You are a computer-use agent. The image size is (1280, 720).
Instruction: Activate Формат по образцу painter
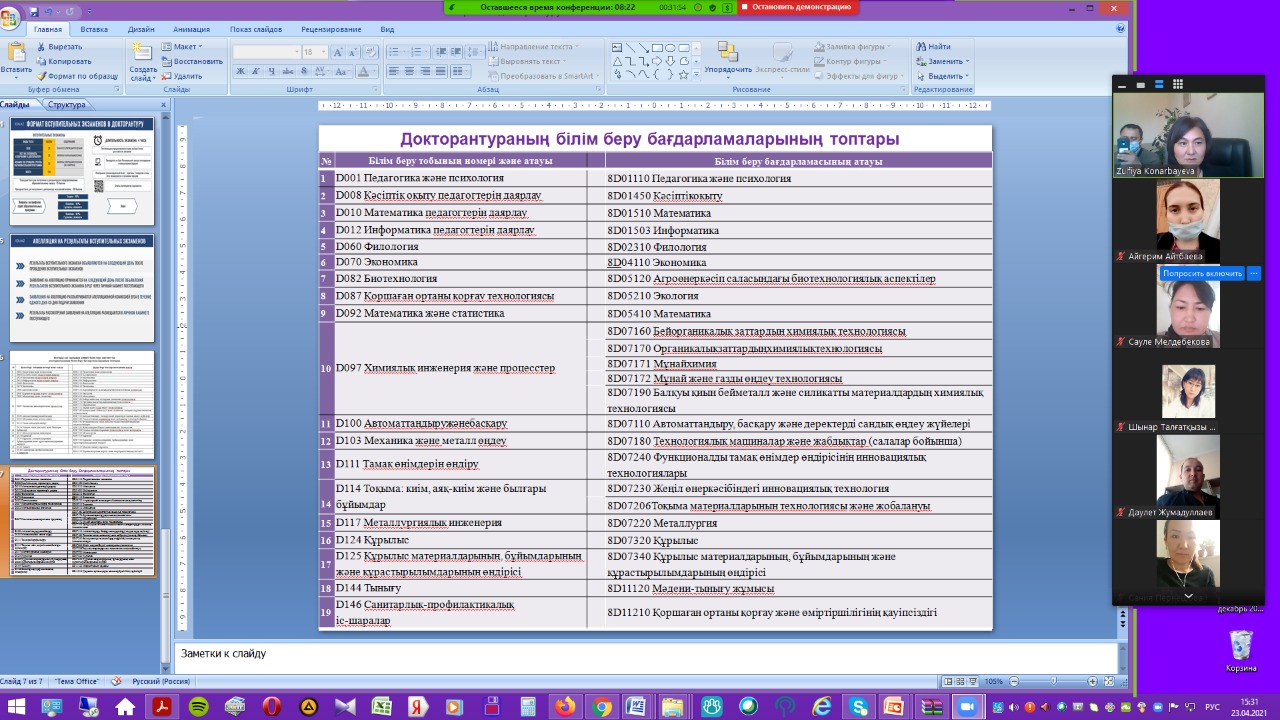coord(77,76)
